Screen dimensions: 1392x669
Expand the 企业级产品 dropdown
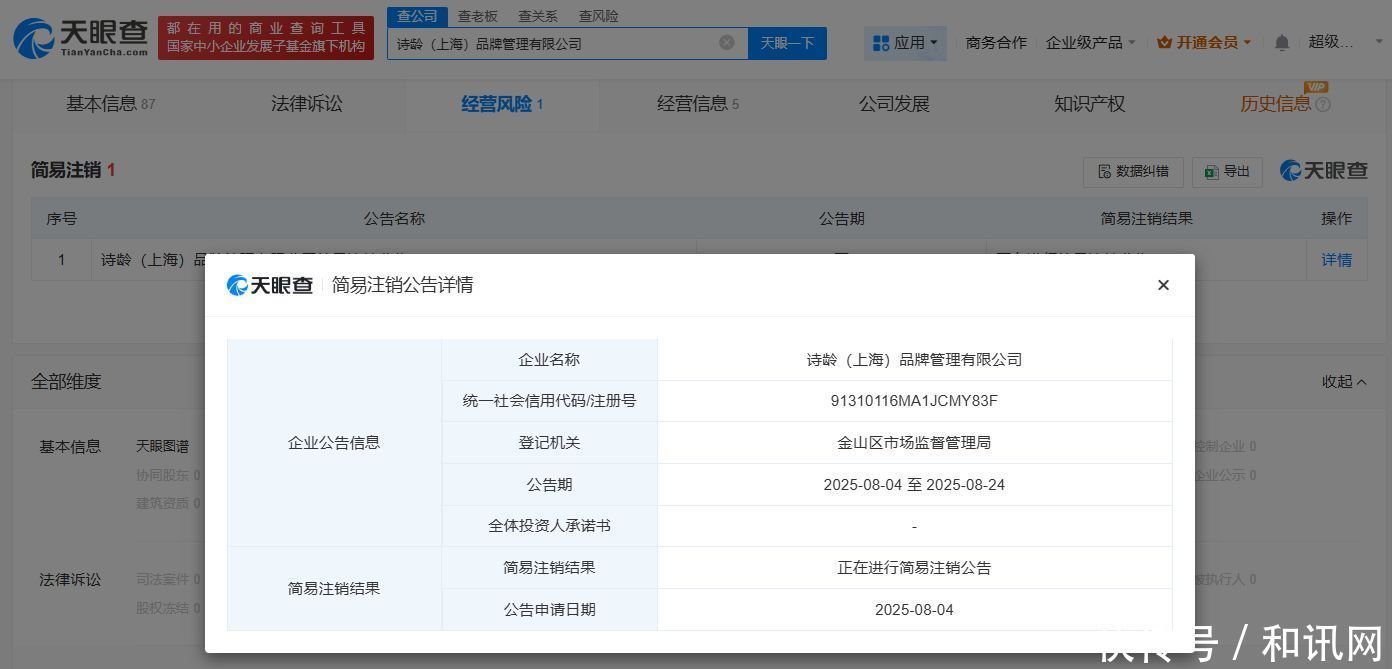(1090, 43)
